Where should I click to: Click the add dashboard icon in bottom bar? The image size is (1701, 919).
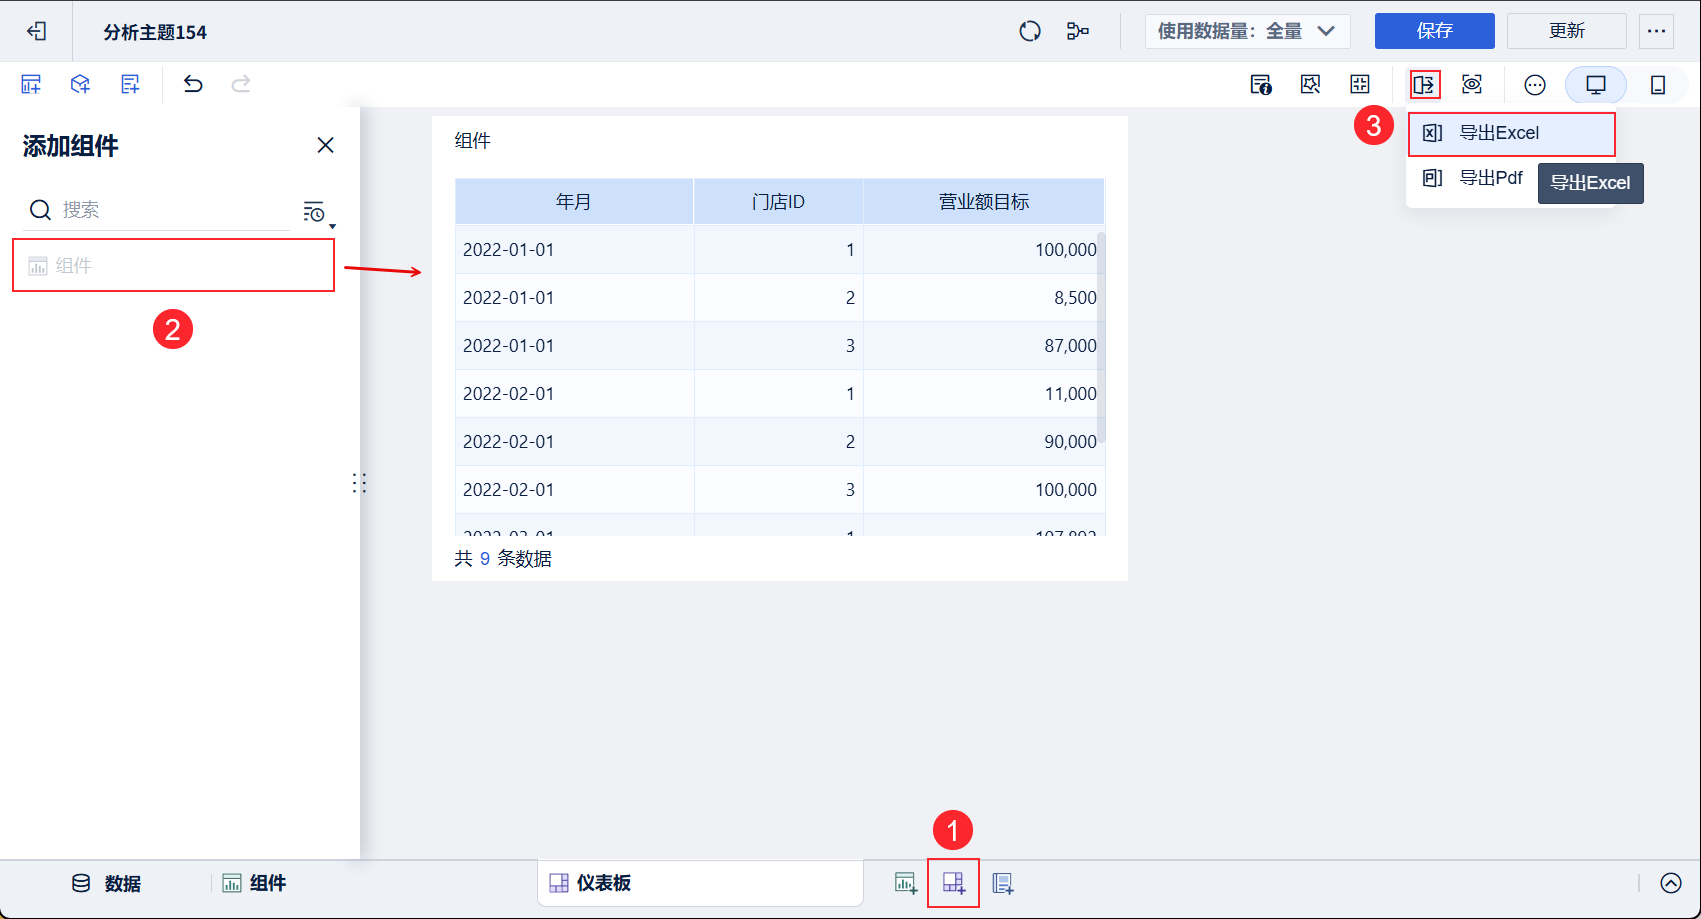point(953,883)
